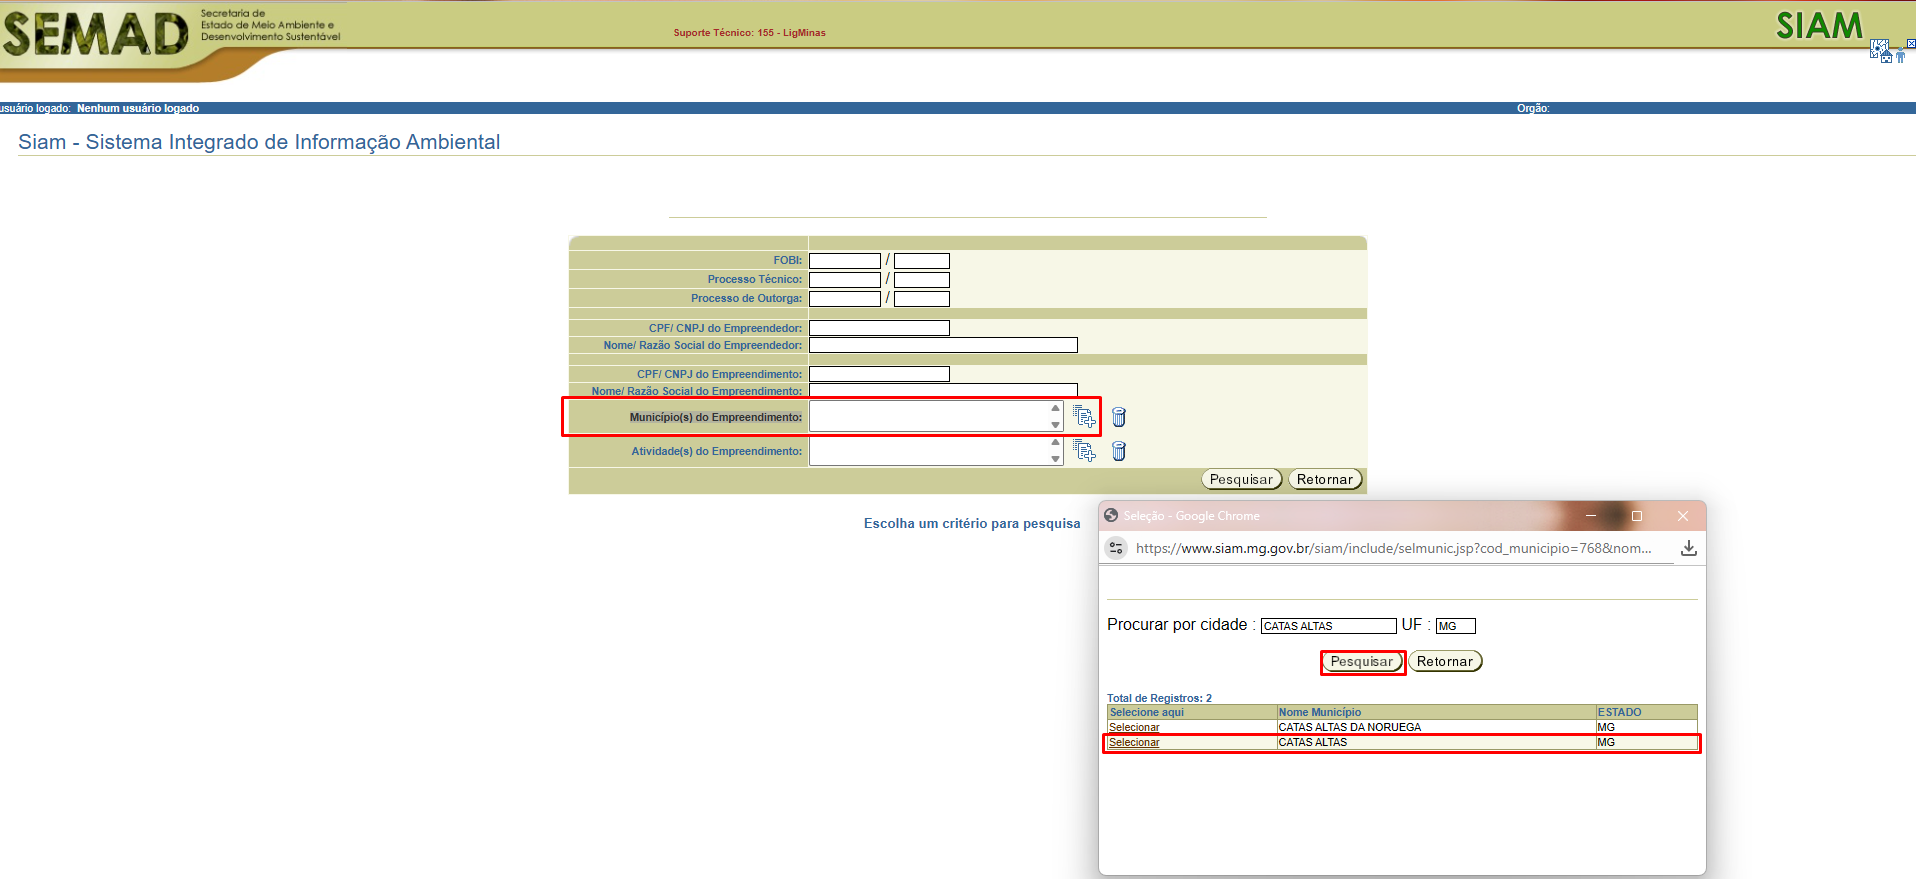The image size is (1916, 879).
Task: Click Pesquisar button in city selection popup
Action: pyautogui.click(x=1361, y=662)
